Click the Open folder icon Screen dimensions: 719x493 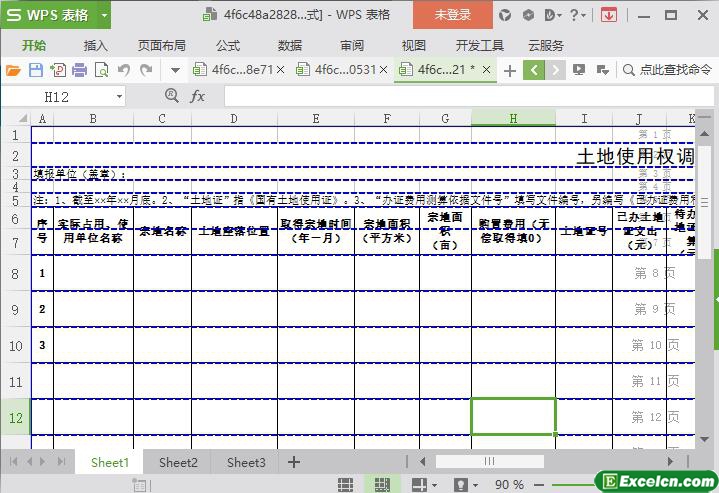click(13, 70)
